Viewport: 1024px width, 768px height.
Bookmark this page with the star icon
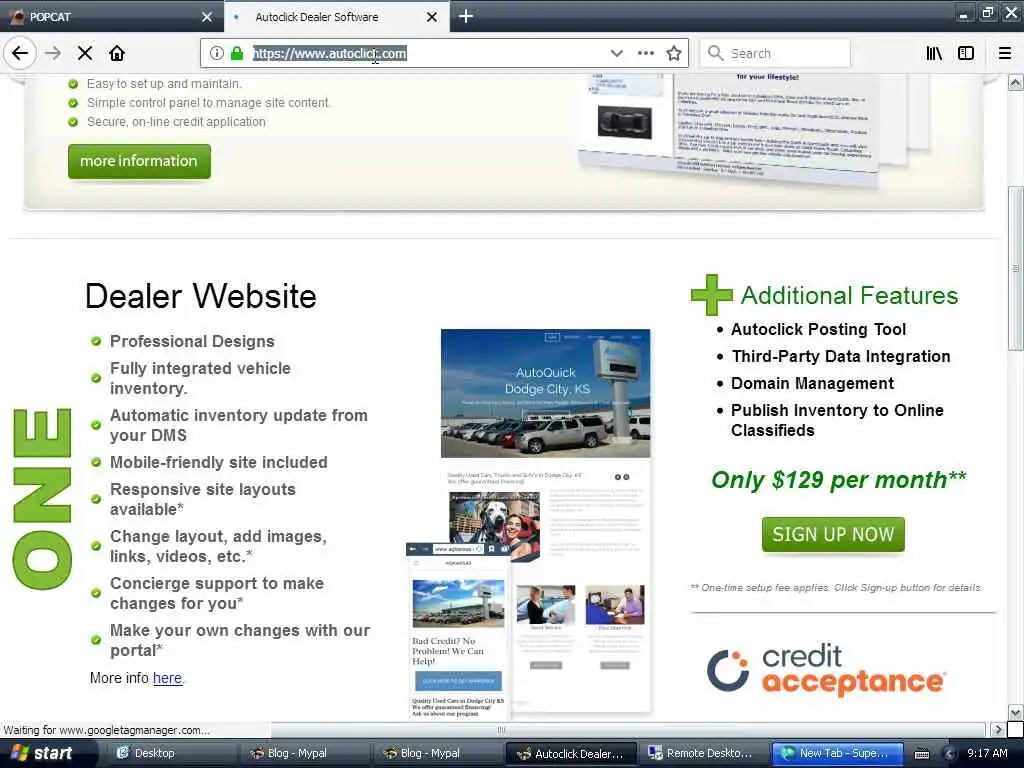click(674, 53)
